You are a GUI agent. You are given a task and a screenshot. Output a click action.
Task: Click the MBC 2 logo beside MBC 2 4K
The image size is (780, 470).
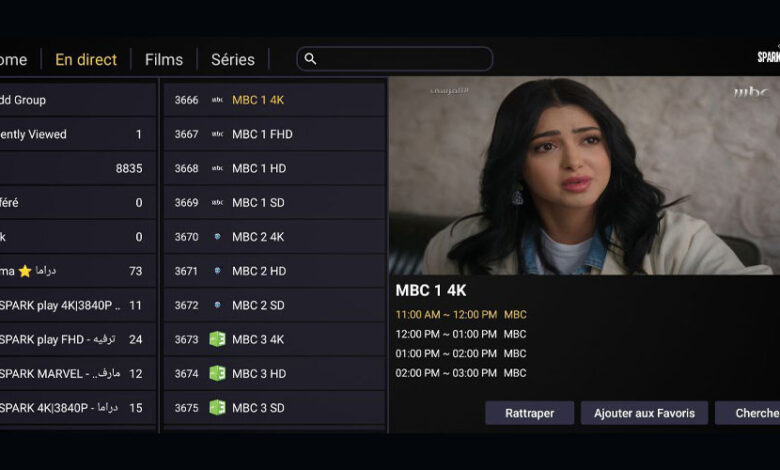click(x=217, y=237)
